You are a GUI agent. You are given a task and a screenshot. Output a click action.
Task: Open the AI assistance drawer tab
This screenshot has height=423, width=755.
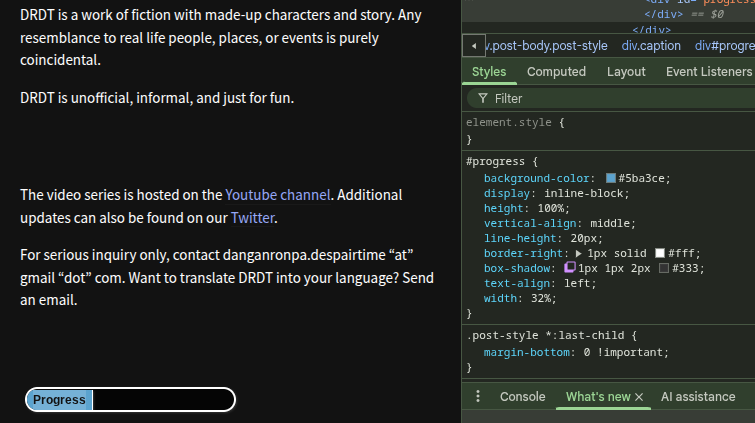coord(698,397)
